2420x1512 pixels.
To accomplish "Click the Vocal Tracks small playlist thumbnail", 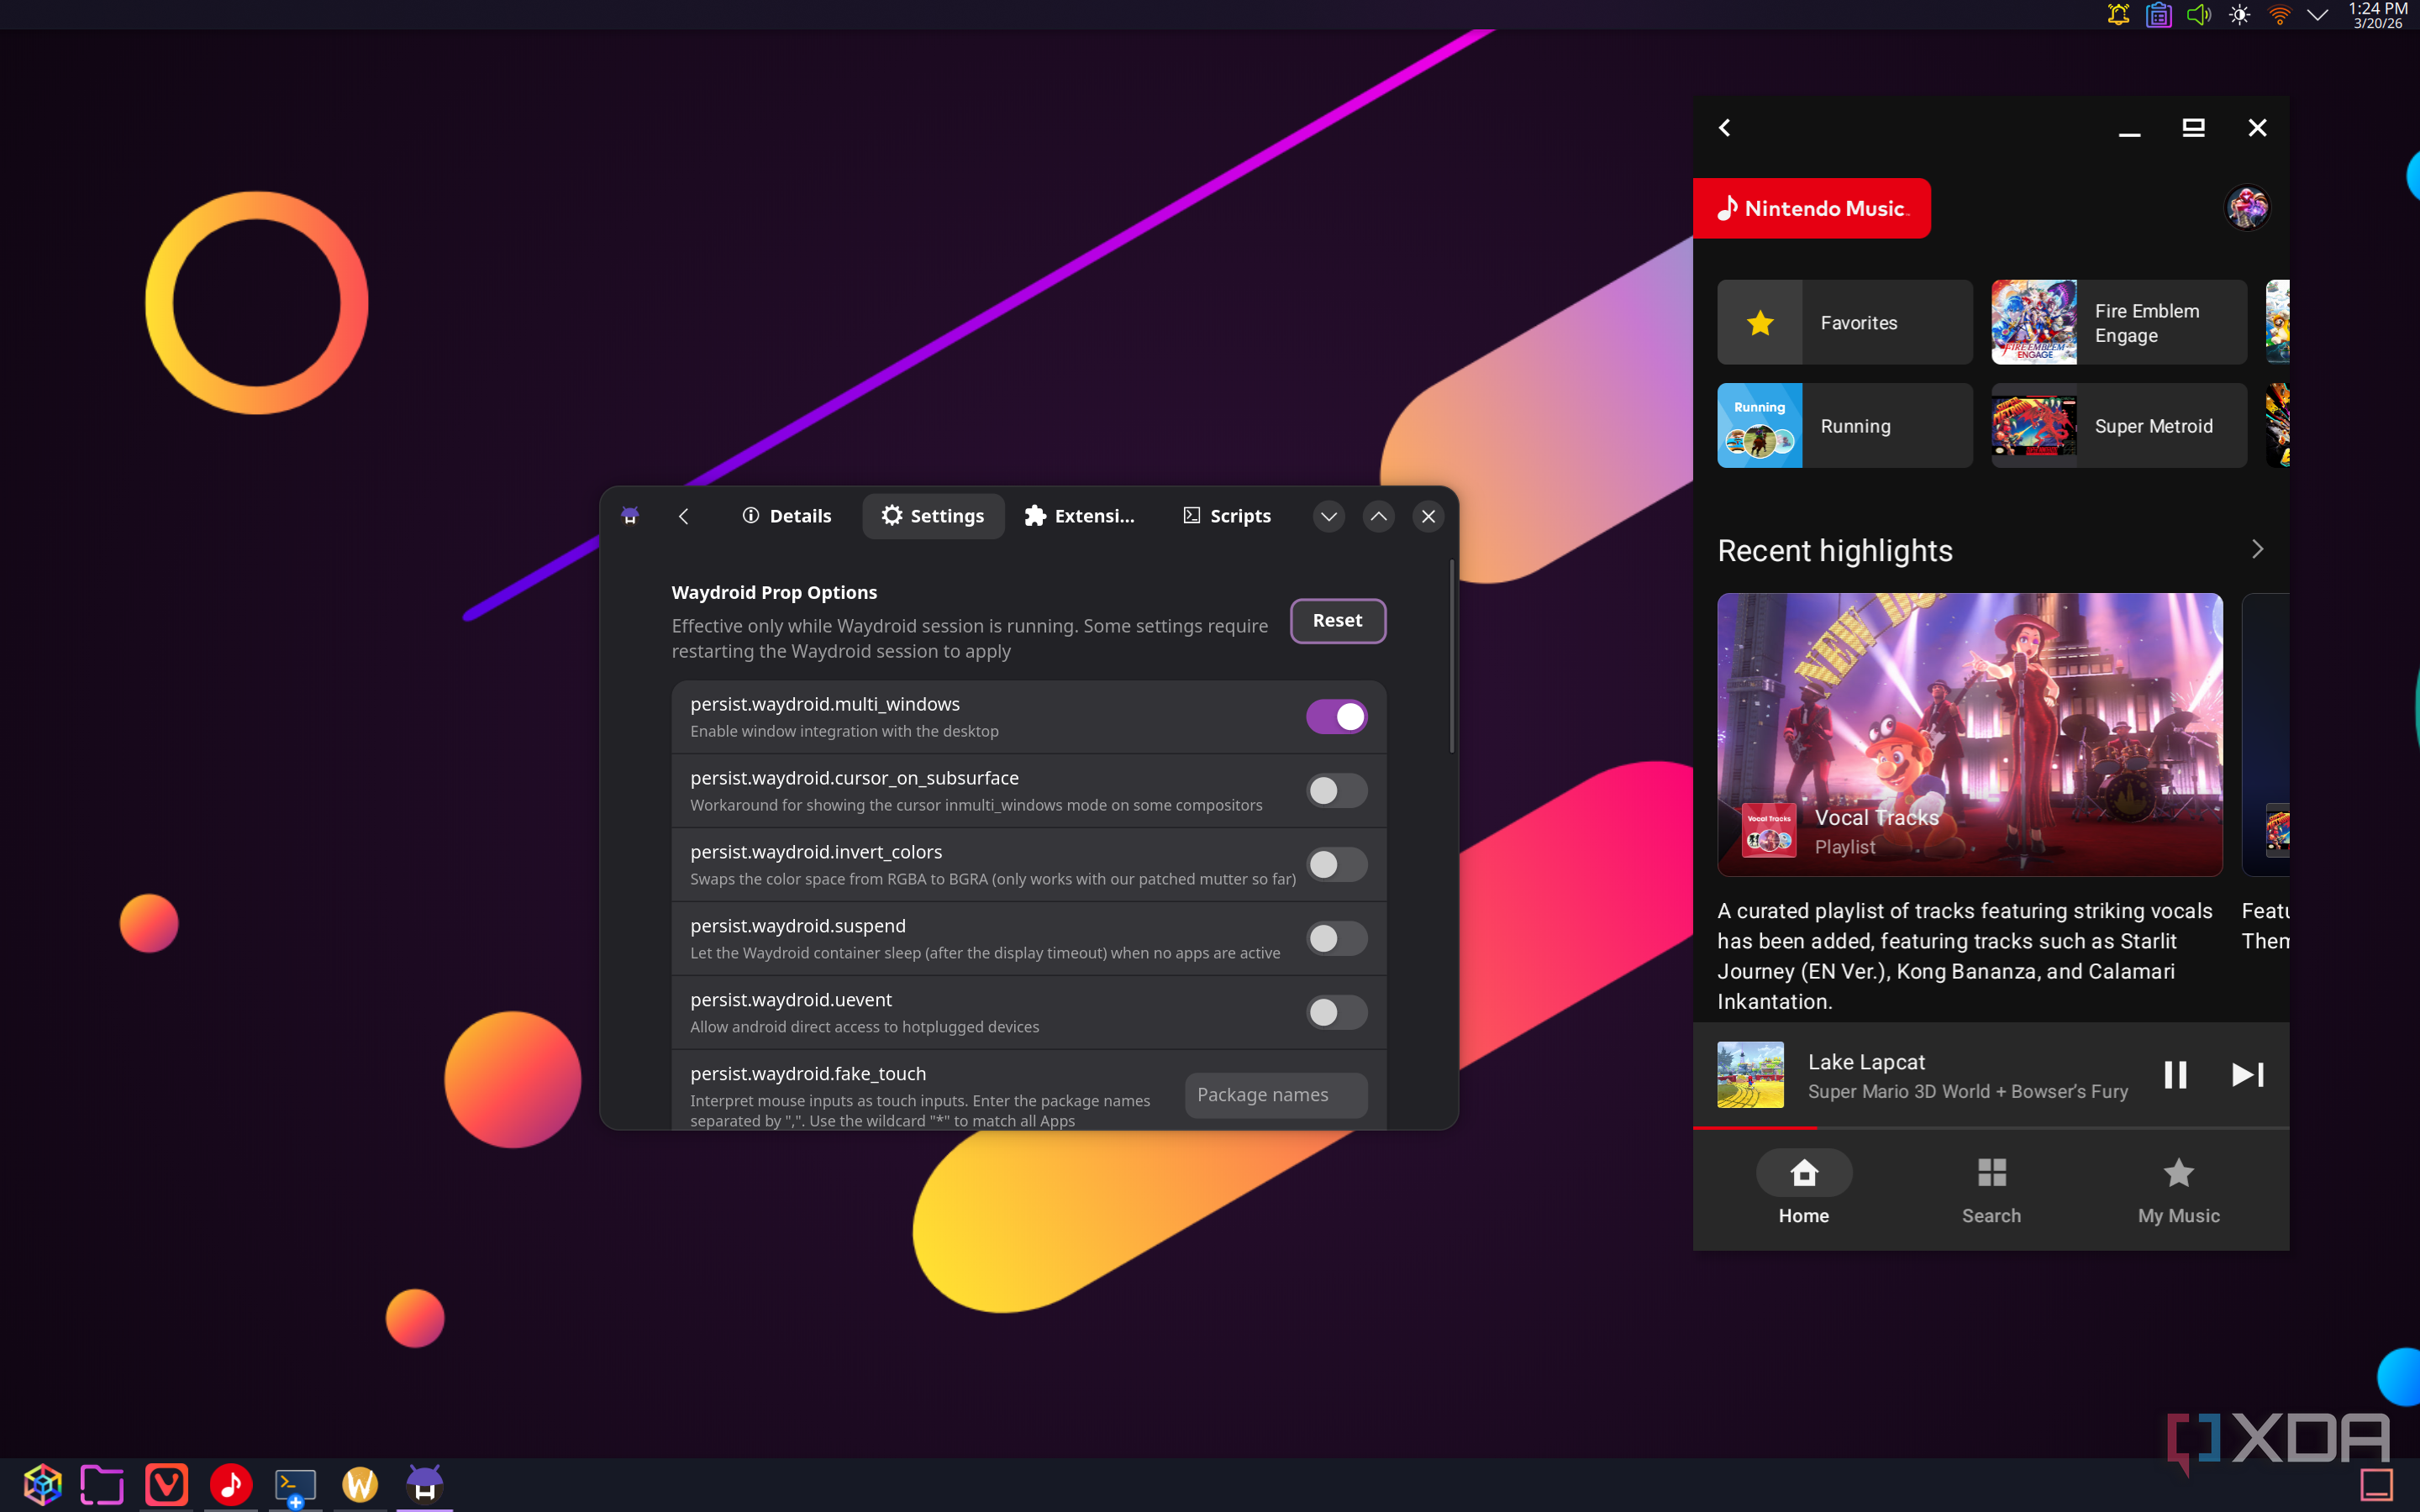I will pos(1768,830).
